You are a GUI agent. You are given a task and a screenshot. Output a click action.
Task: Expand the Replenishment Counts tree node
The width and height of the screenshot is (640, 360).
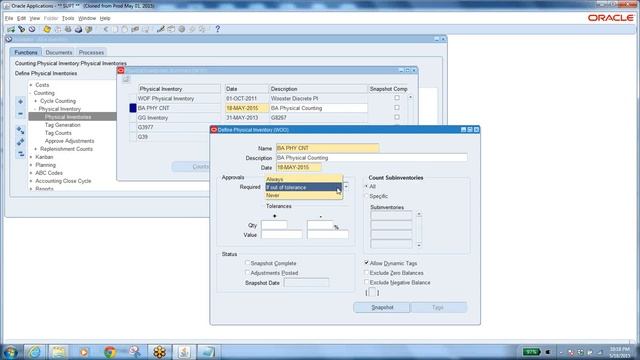click(36, 149)
